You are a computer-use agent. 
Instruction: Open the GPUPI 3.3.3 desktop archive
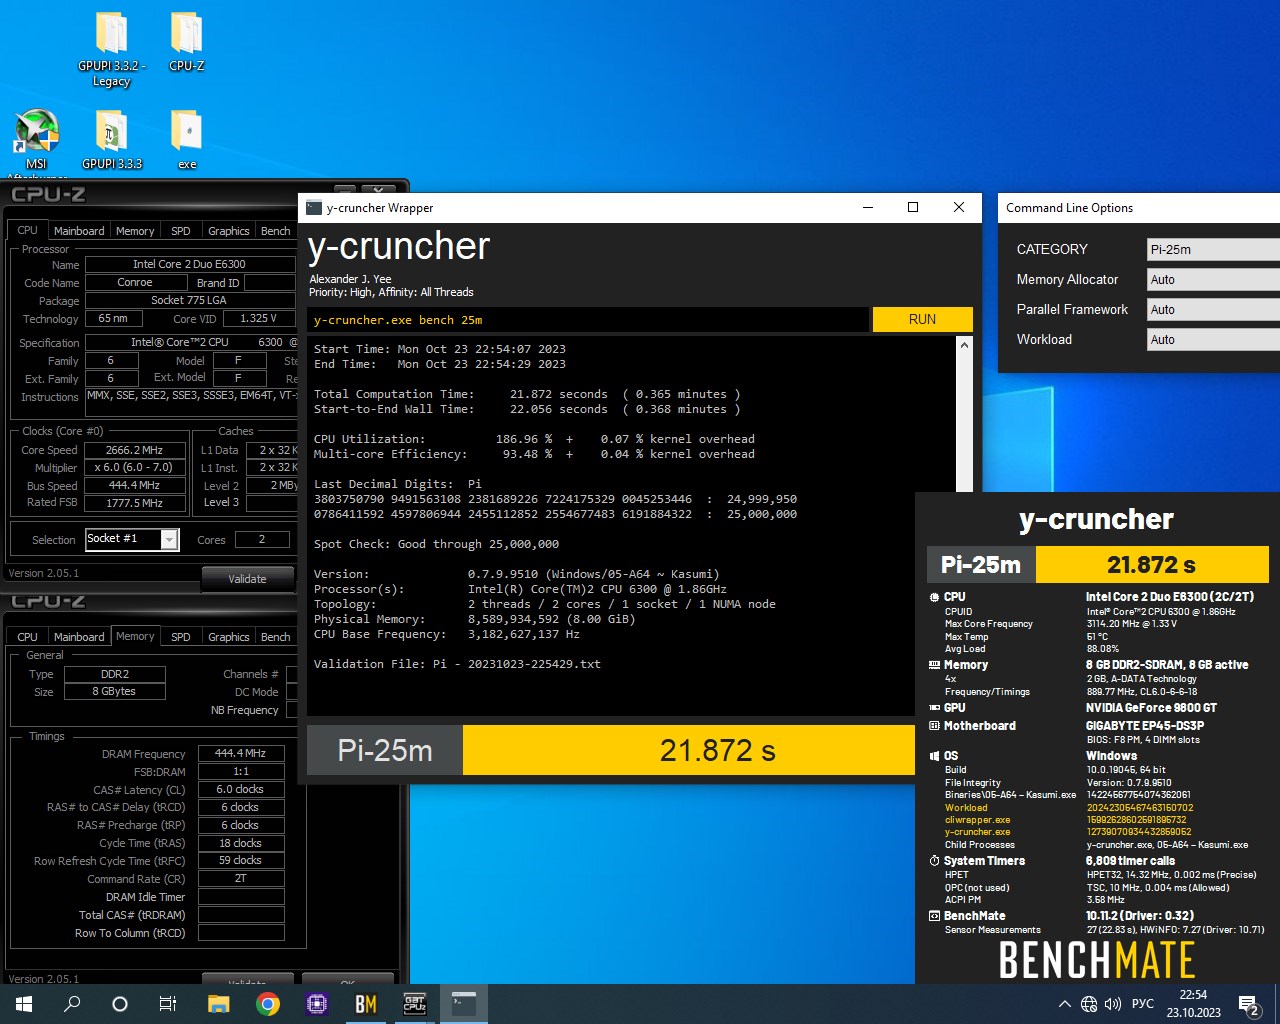111,140
